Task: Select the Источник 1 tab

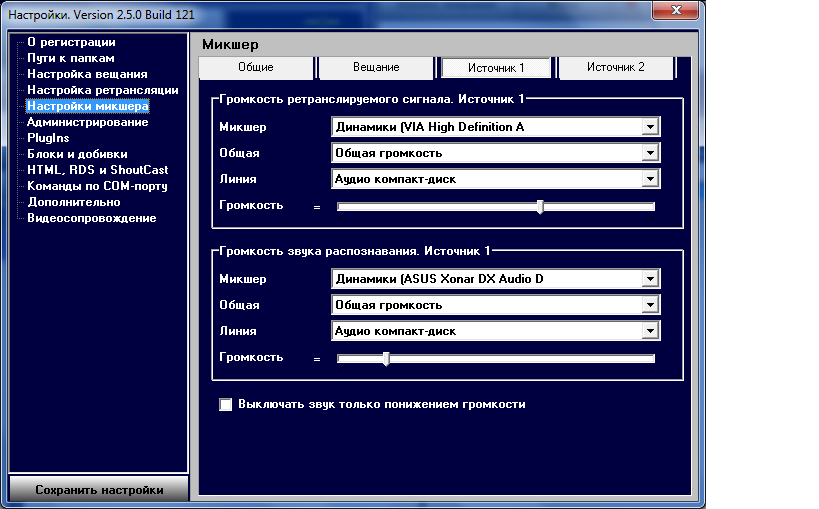Action: point(496,67)
